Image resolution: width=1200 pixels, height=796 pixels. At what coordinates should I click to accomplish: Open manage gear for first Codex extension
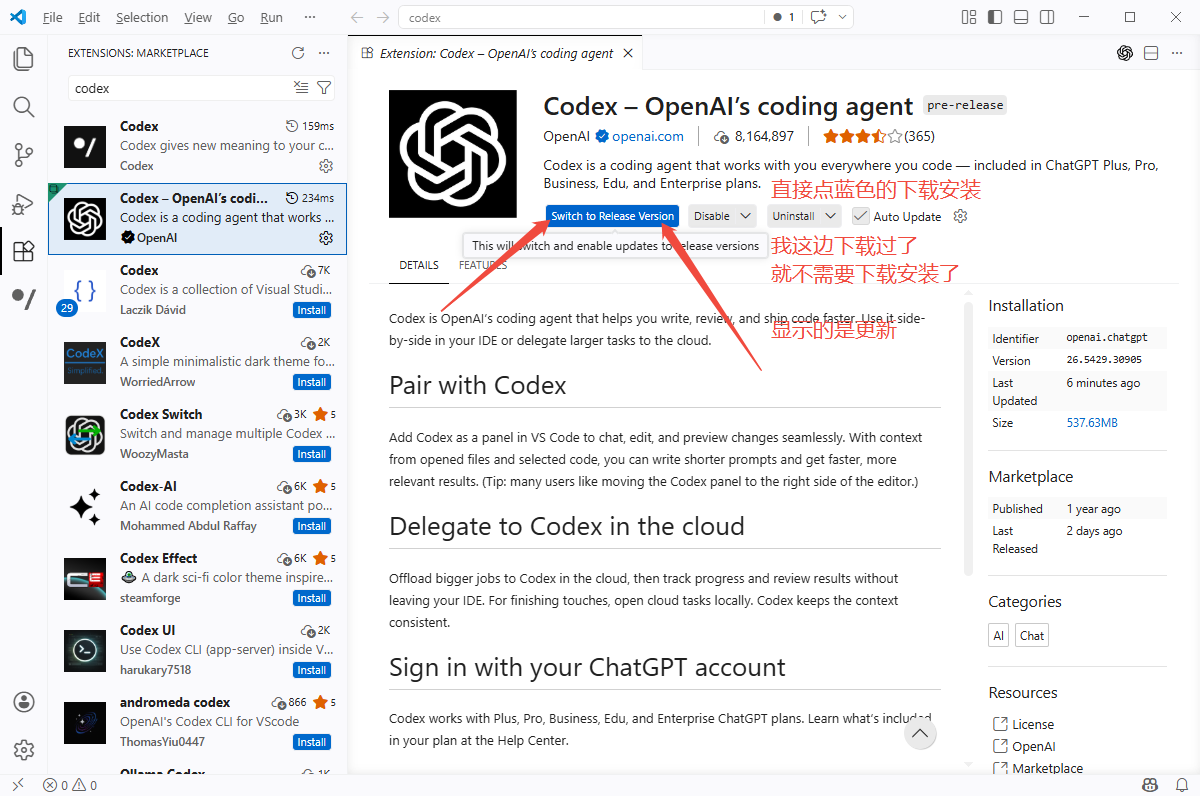coord(326,166)
